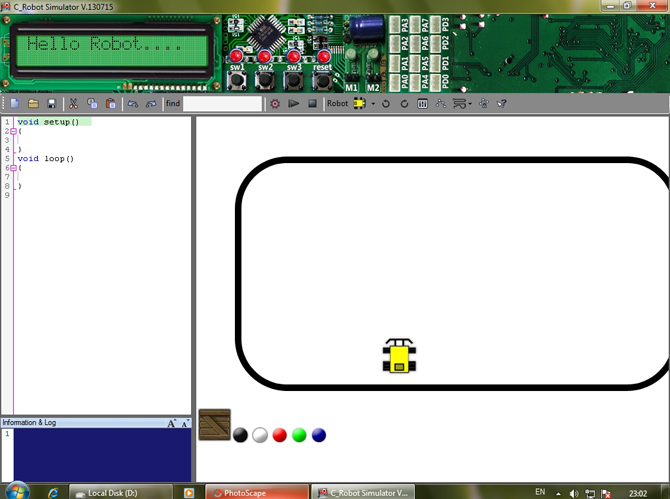The image size is (670, 499).
Task: Open the sensor settings panel icon
Action: [x=422, y=103]
